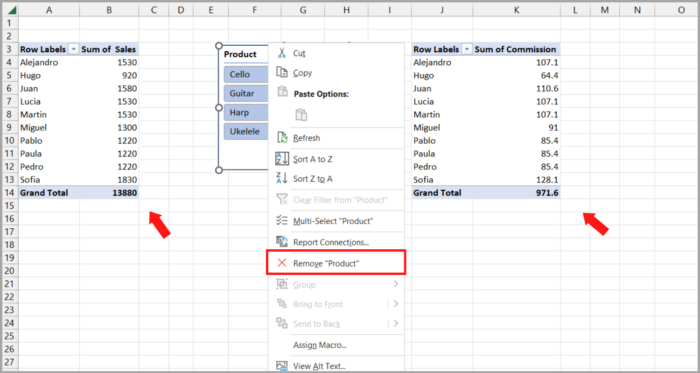Click the red X Remove "Product" icon
Image resolution: width=700 pixels, height=373 pixels.
[x=282, y=263]
